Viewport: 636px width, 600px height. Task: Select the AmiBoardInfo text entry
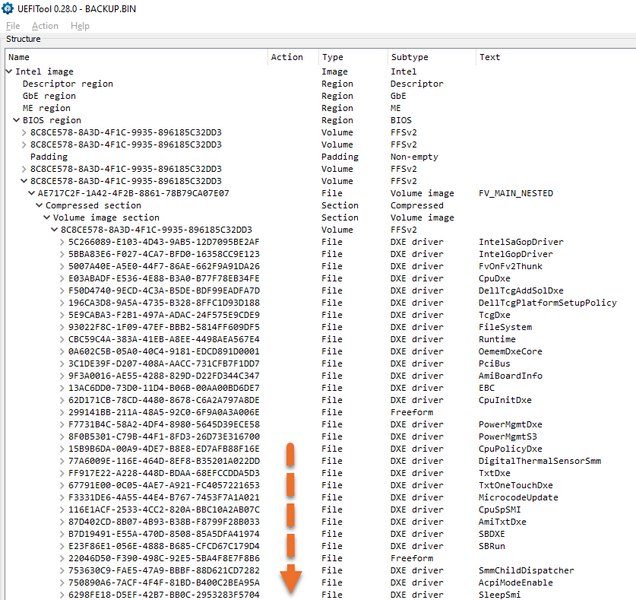click(x=510, y=376)
